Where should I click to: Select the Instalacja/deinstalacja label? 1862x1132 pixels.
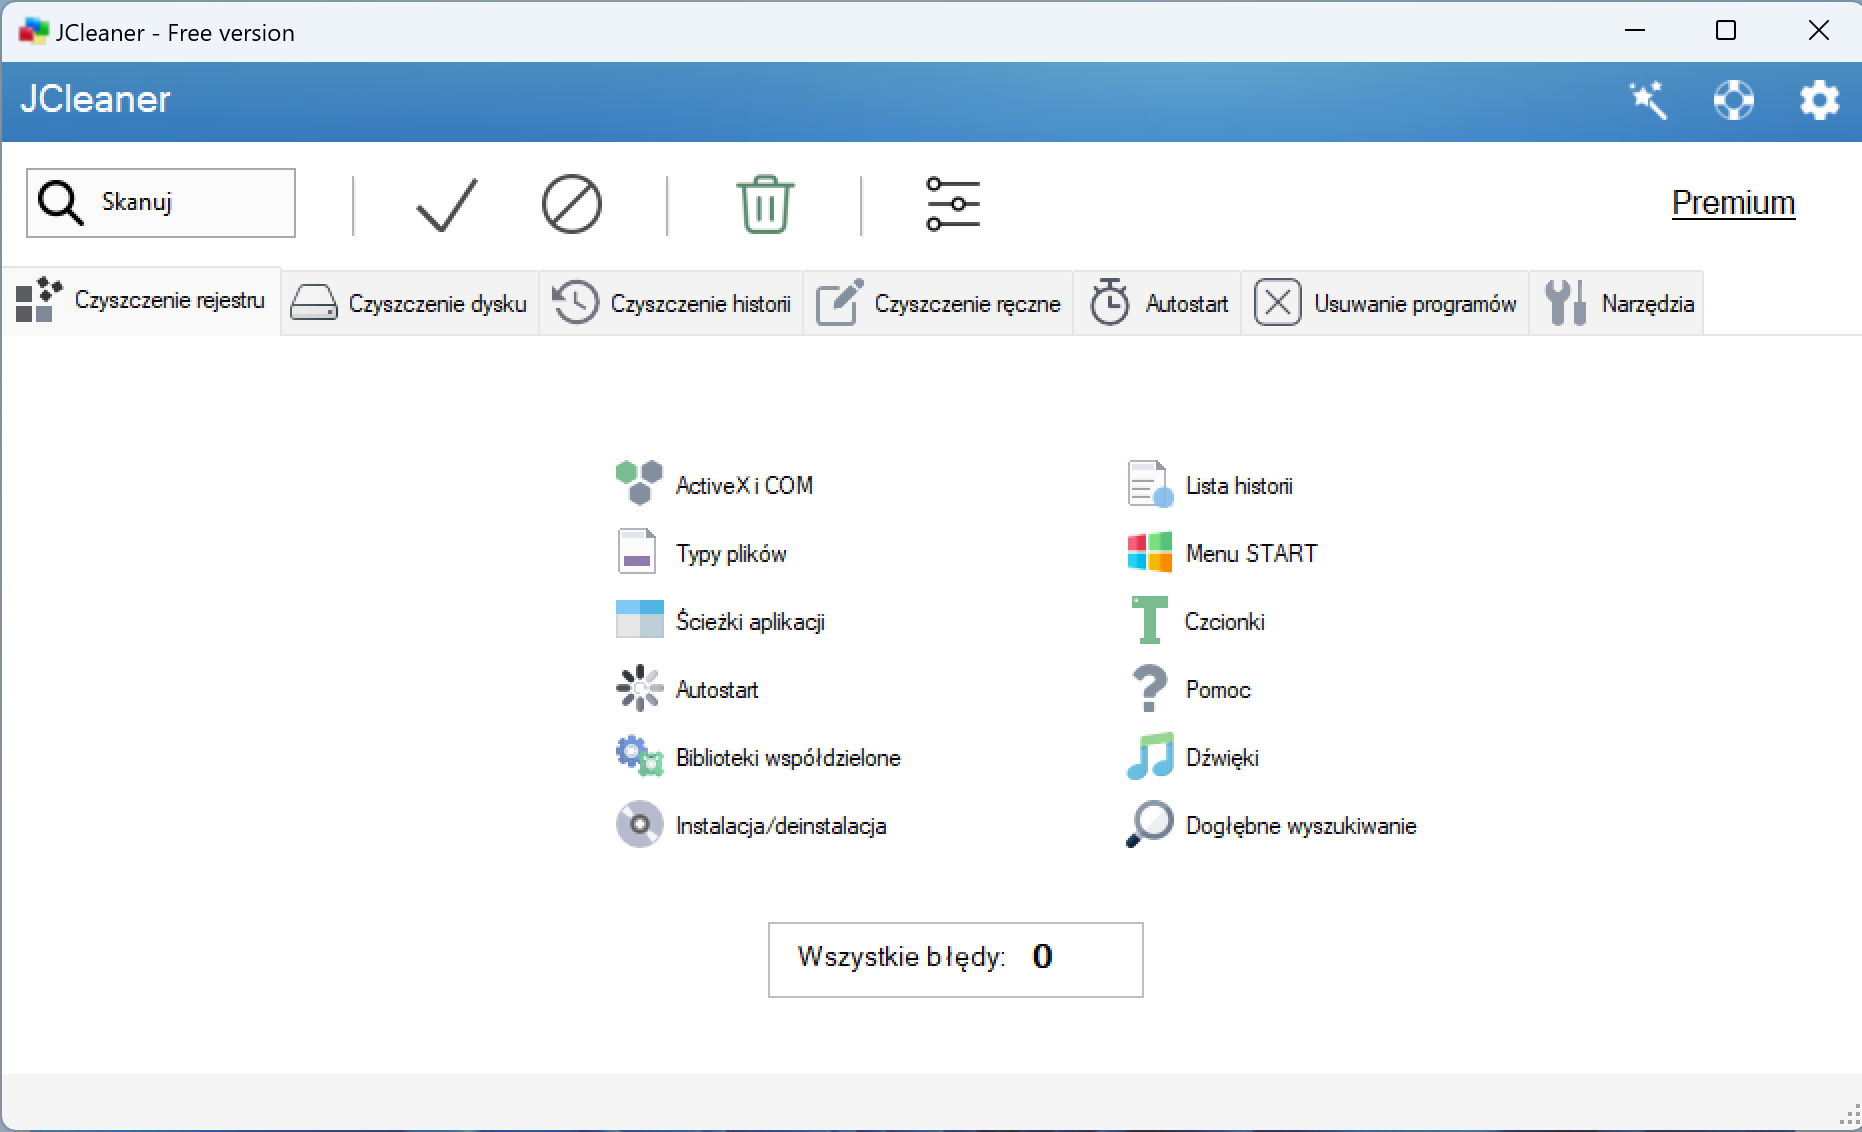point(781,825)
